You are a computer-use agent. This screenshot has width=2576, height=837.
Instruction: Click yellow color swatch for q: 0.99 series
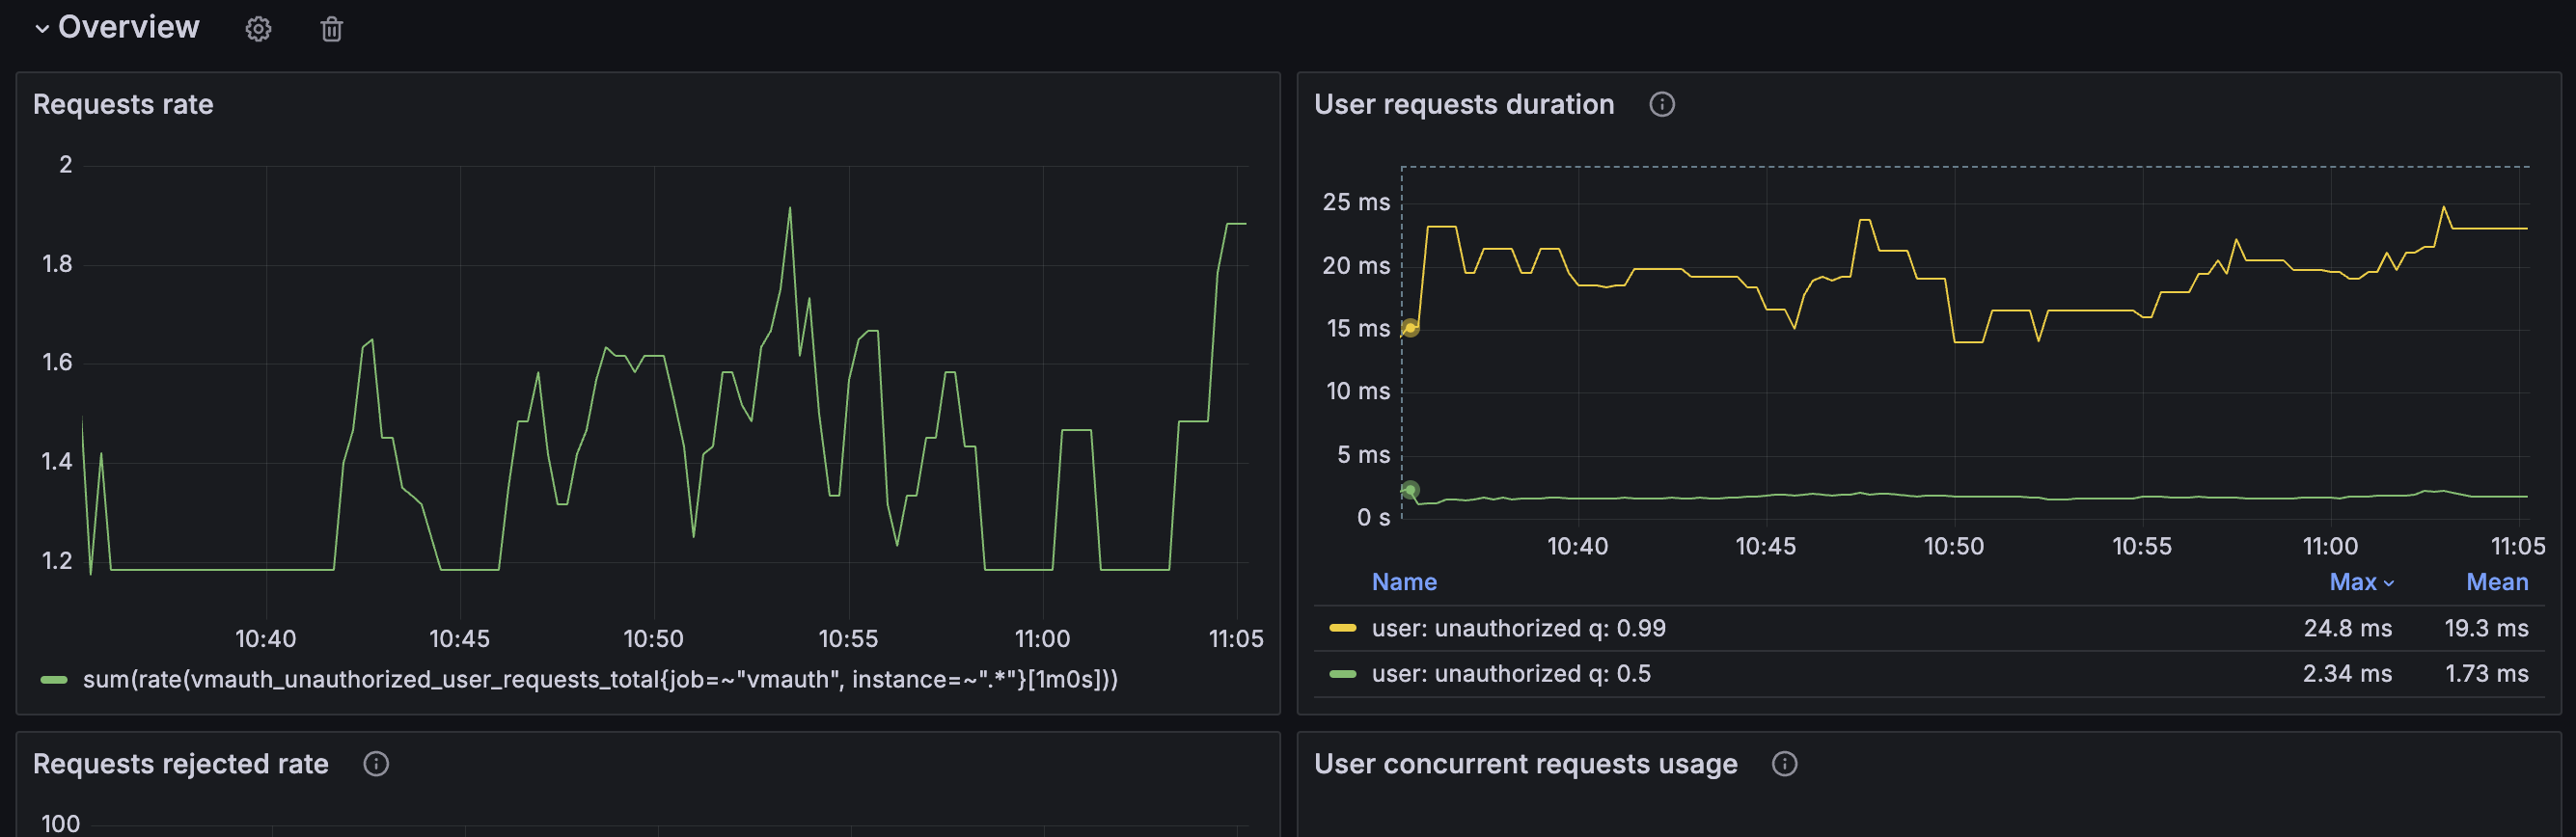[1342, 628]
